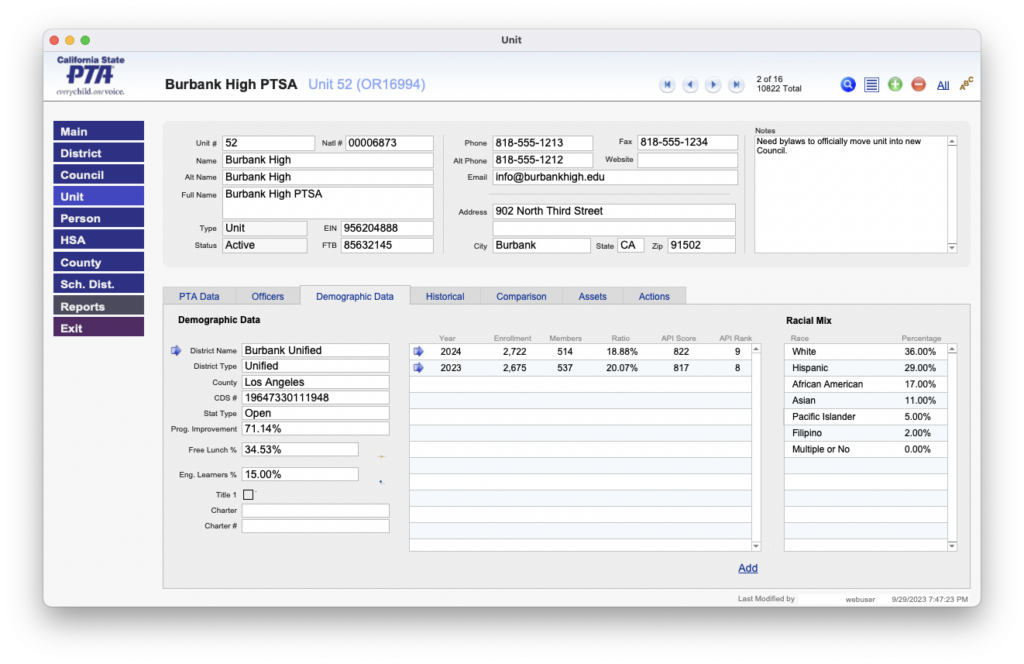The height and width of the screenshot is (664, 1024).
Task: Switch to the Officers tab
Action: [267, 296]
